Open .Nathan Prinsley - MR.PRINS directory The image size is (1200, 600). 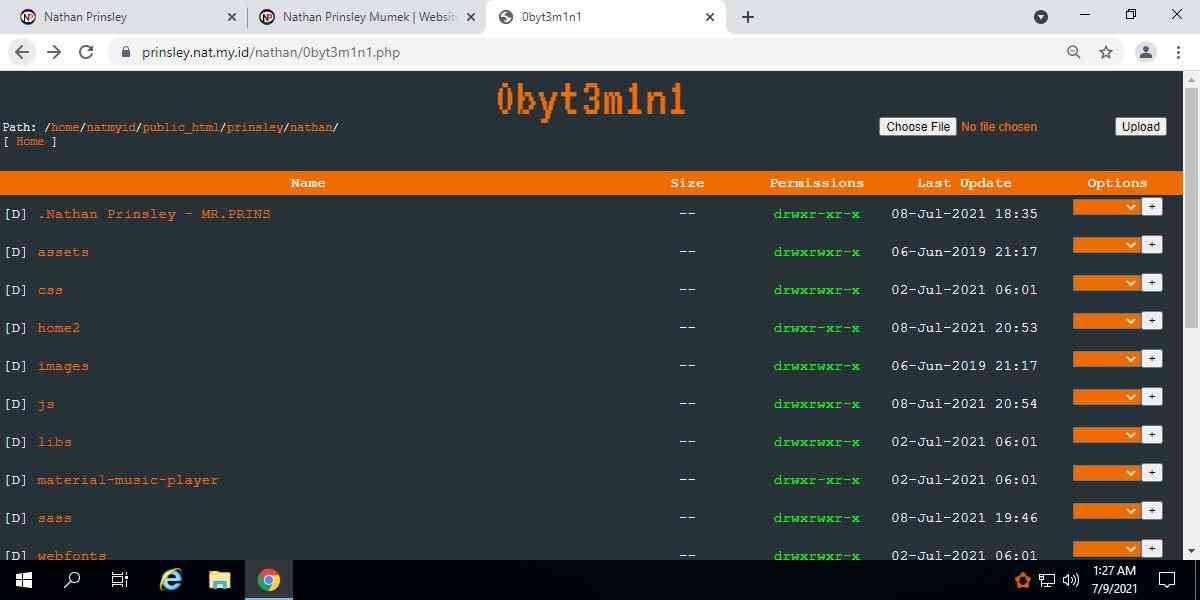click(x=154, y=214)
